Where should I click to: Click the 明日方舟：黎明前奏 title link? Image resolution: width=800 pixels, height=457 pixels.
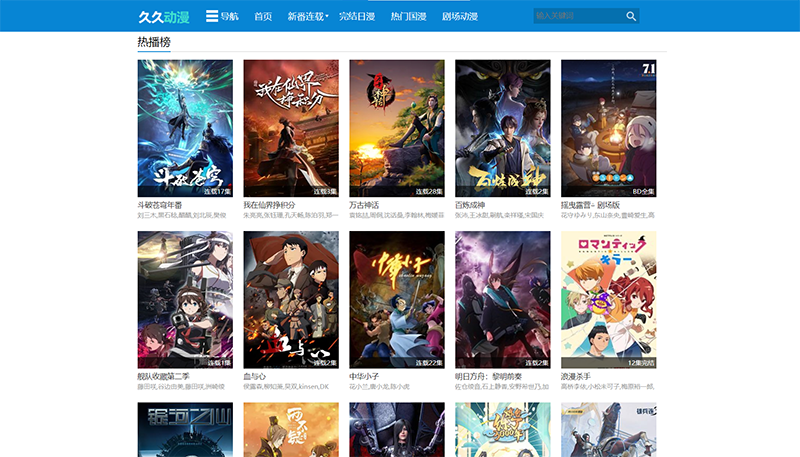[x=488, y=376]
